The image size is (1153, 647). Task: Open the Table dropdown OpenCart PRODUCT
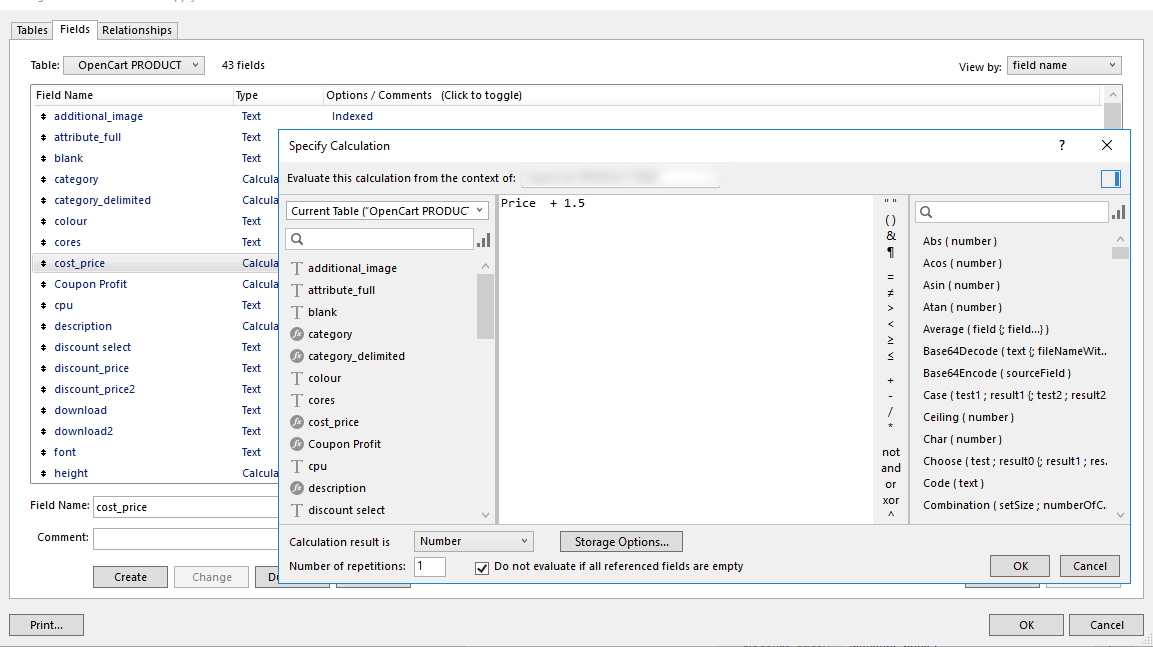tap(134, 65)
